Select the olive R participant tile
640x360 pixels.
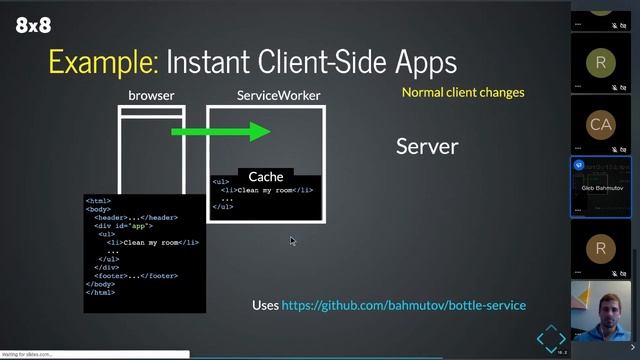pyautogui.click(x=601, y=63)
